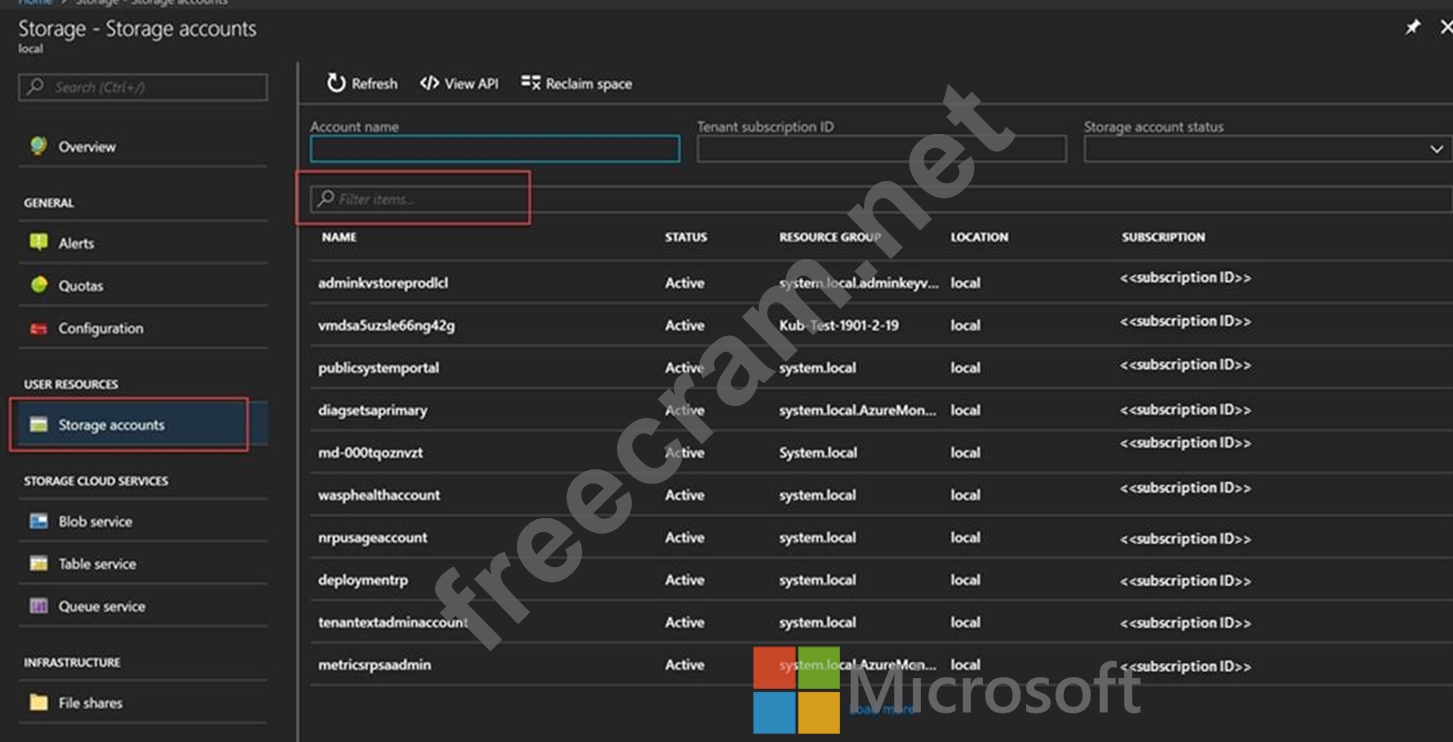Open Configuration in the sidebar menu

(x=101, y=328)
